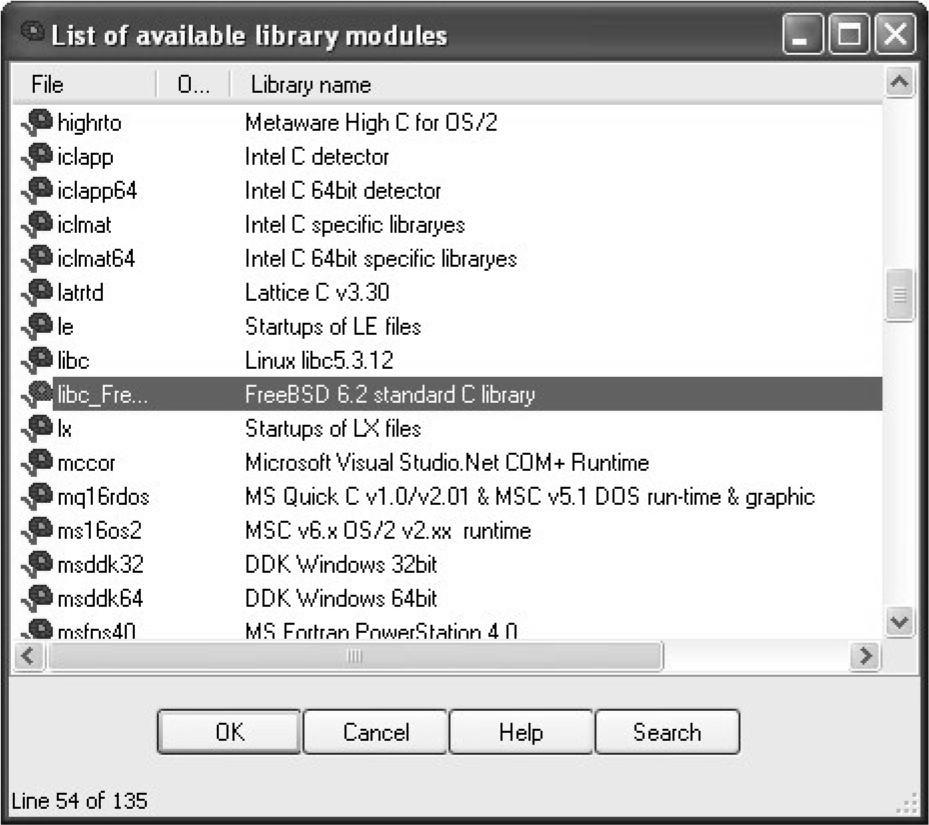The image size is (929, 825).
Task: Select MSC v6.x OS/2 runtime row
Action: [x=448, y=530]
